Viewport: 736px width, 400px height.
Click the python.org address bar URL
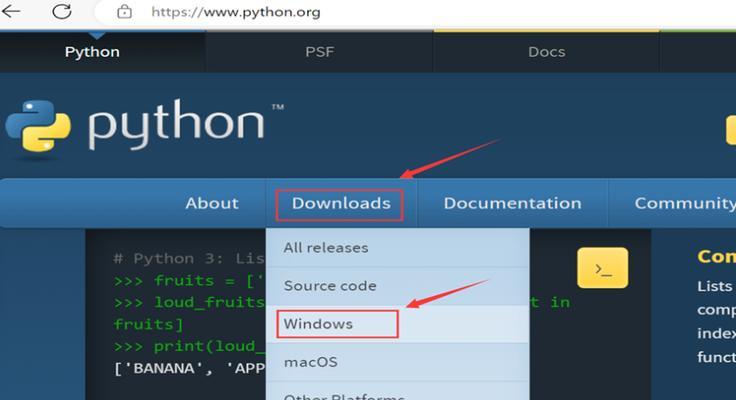click(236, 12)
